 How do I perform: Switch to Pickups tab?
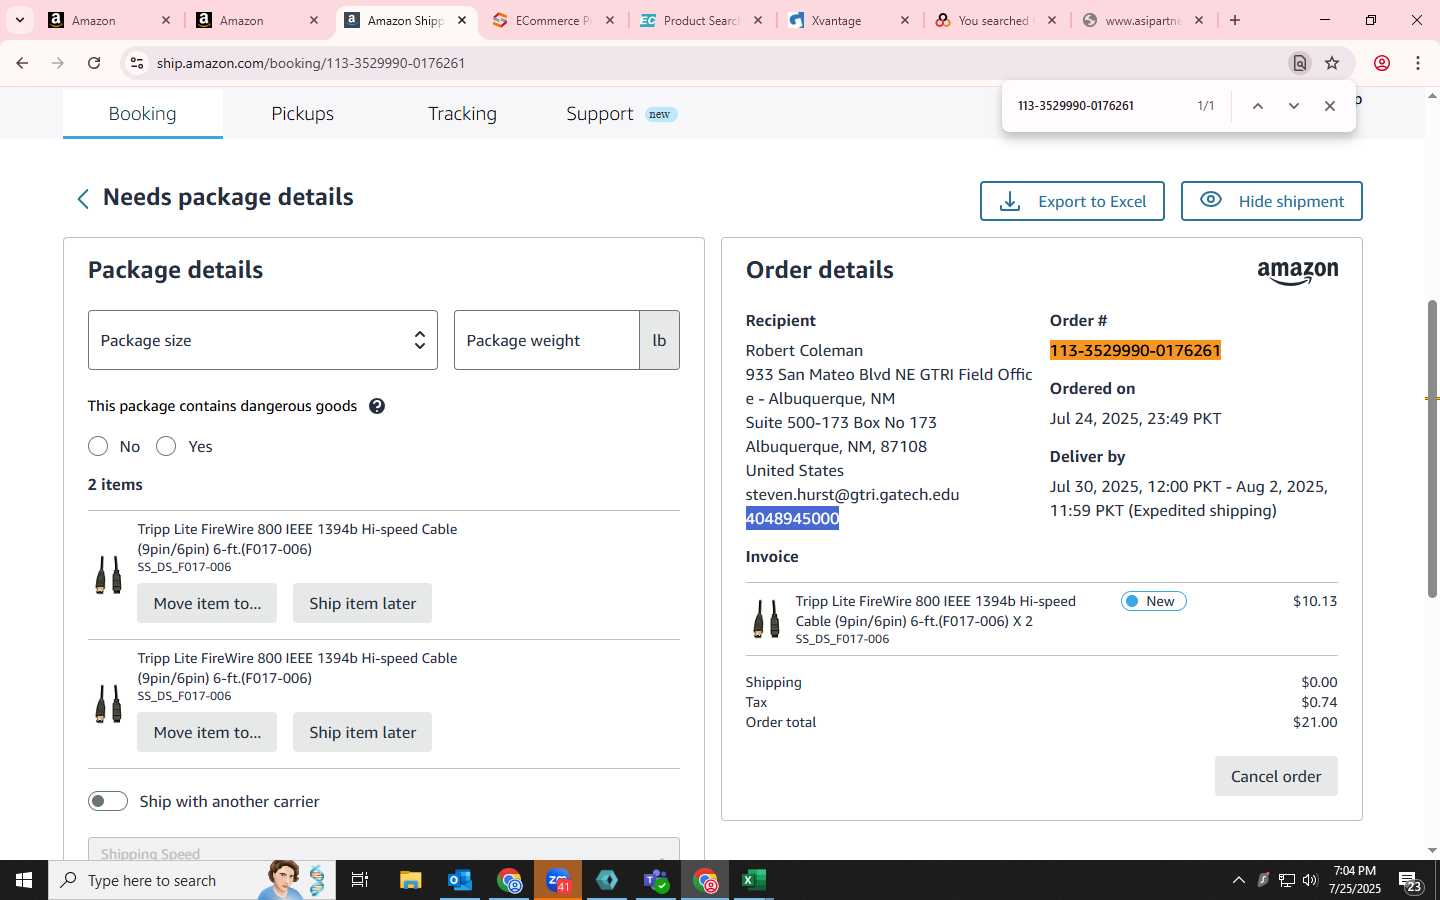point(303,113)
